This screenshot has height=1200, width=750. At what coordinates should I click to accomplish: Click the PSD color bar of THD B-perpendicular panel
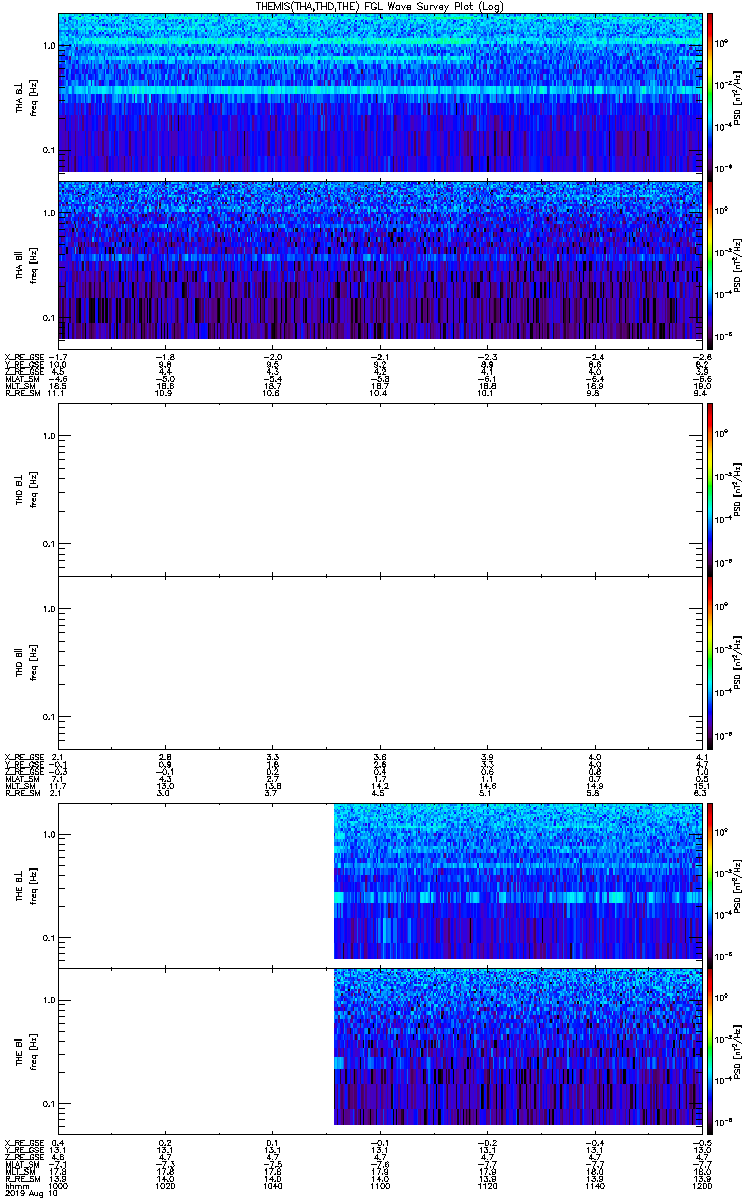pos(709,489)
